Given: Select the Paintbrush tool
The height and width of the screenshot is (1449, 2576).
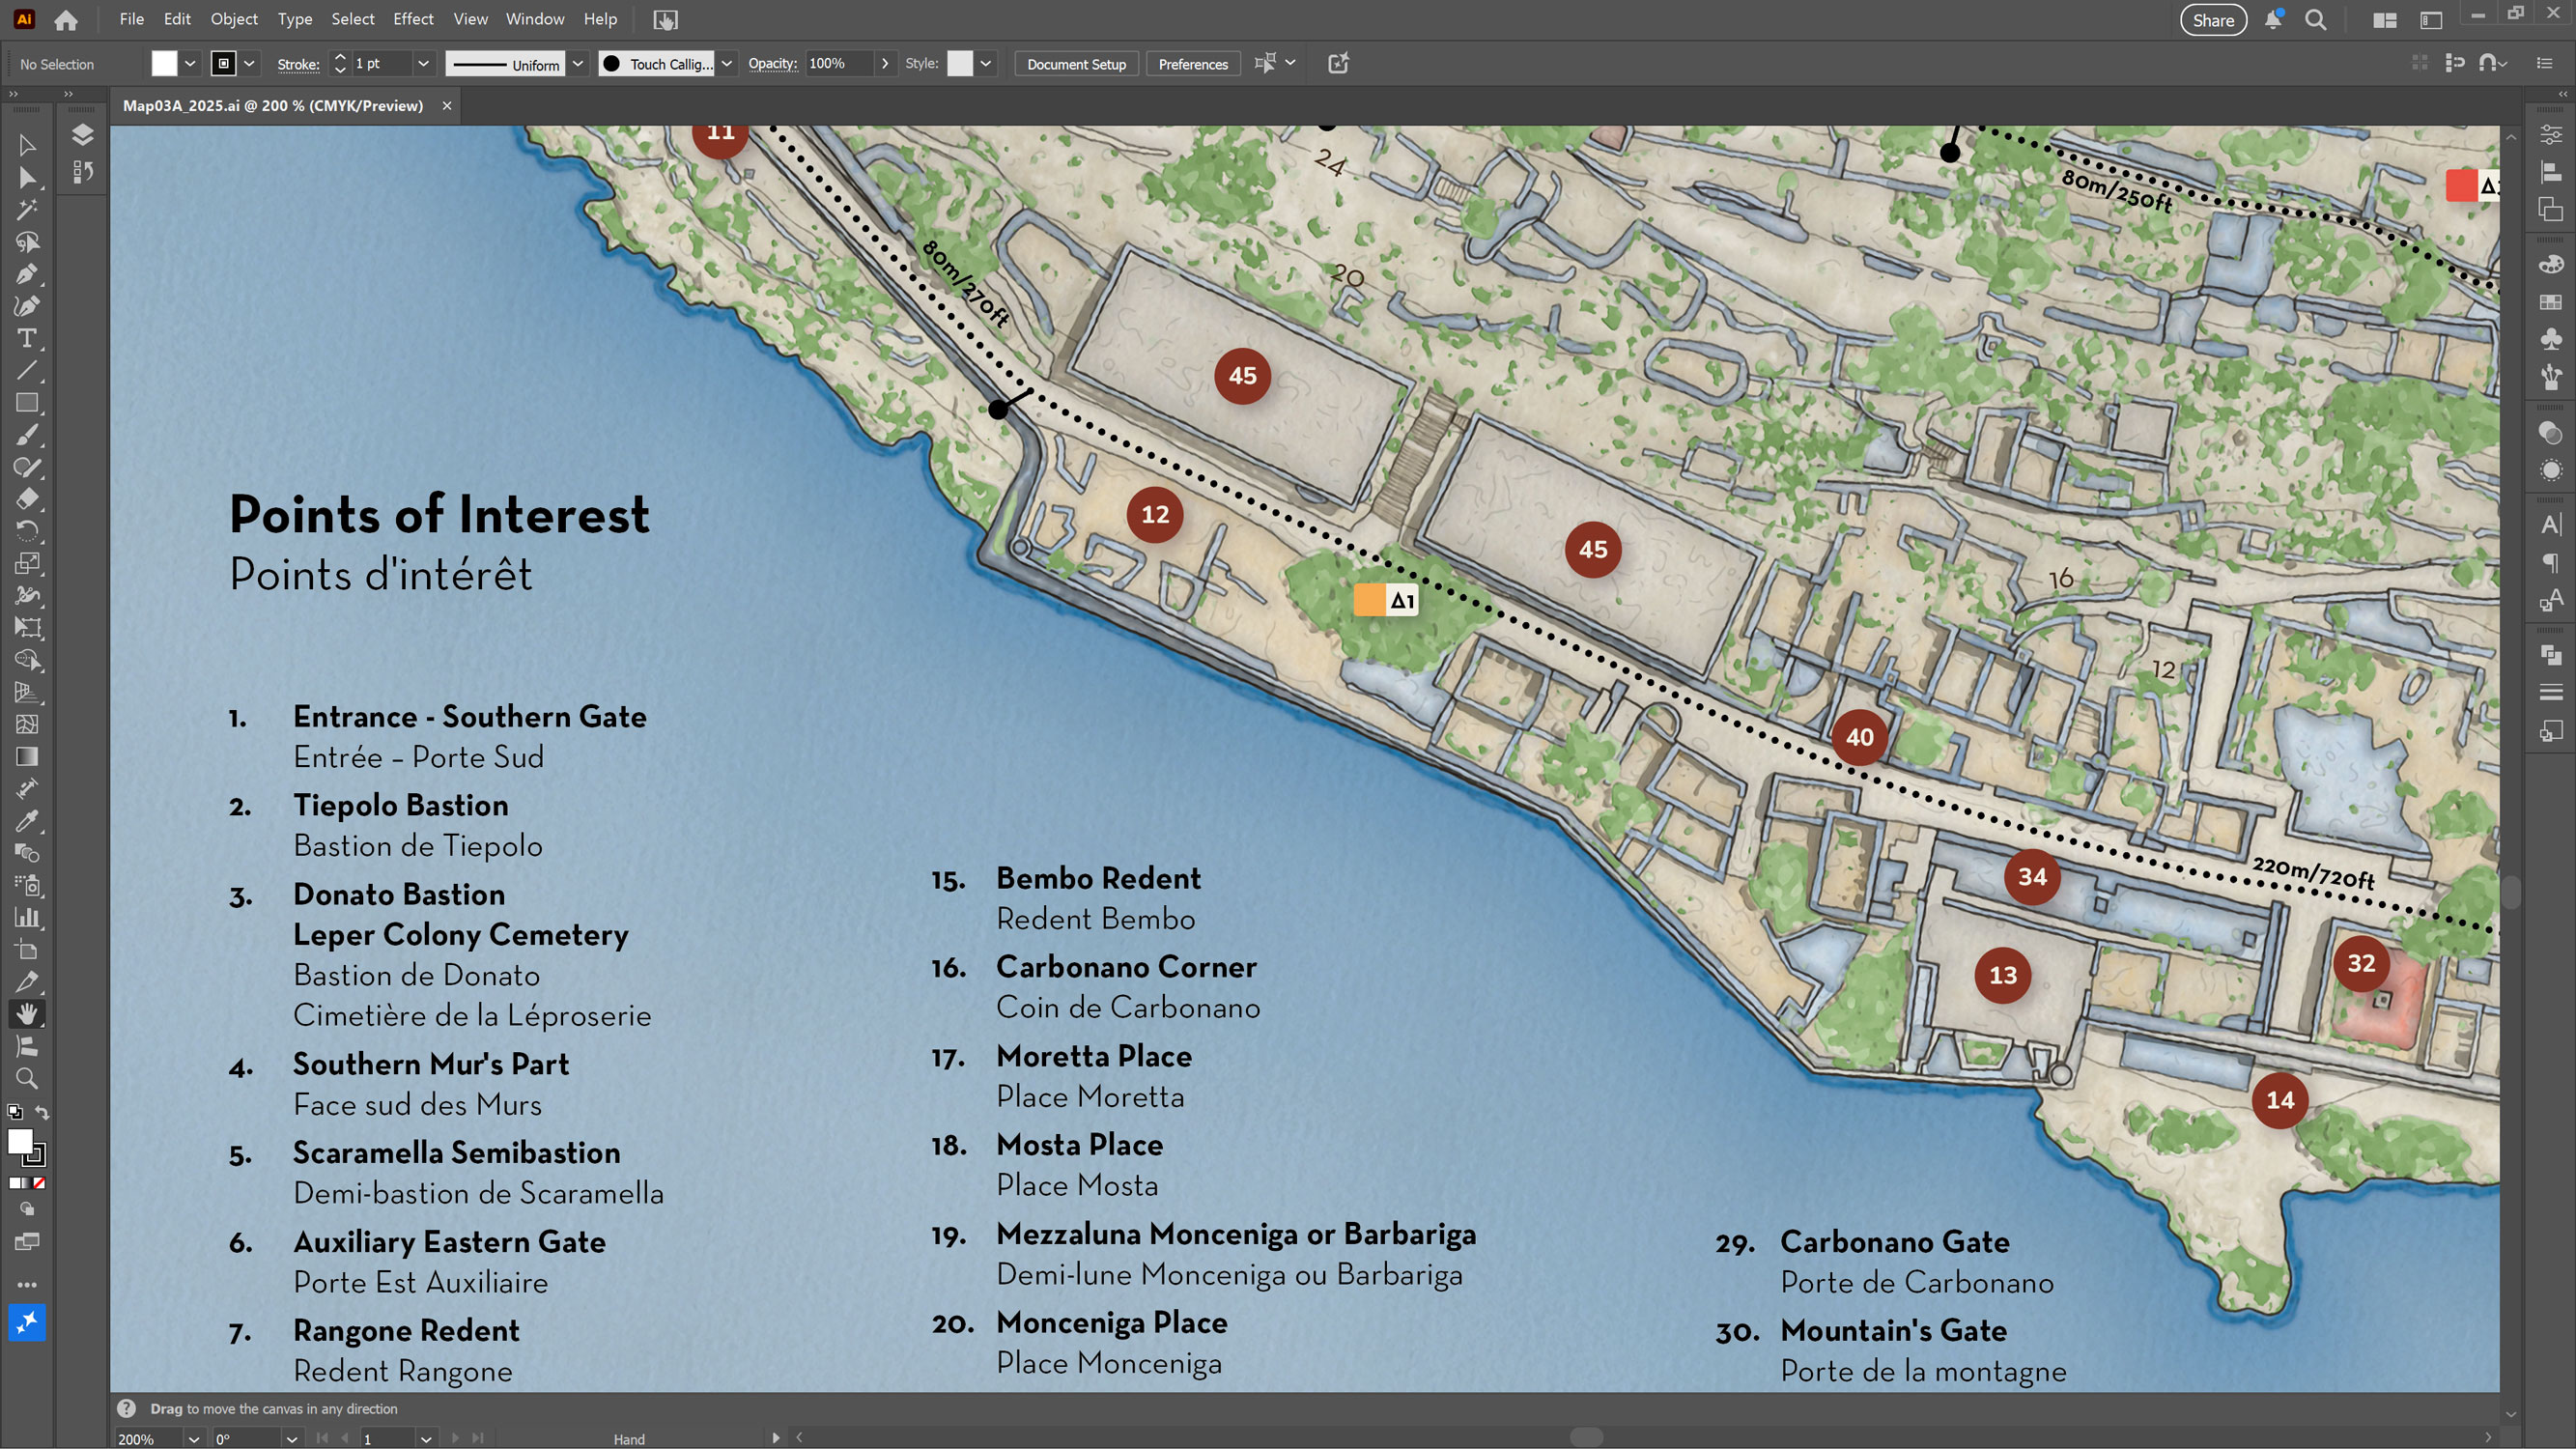Looking at the screenshot, I should (x=27, y=435).
